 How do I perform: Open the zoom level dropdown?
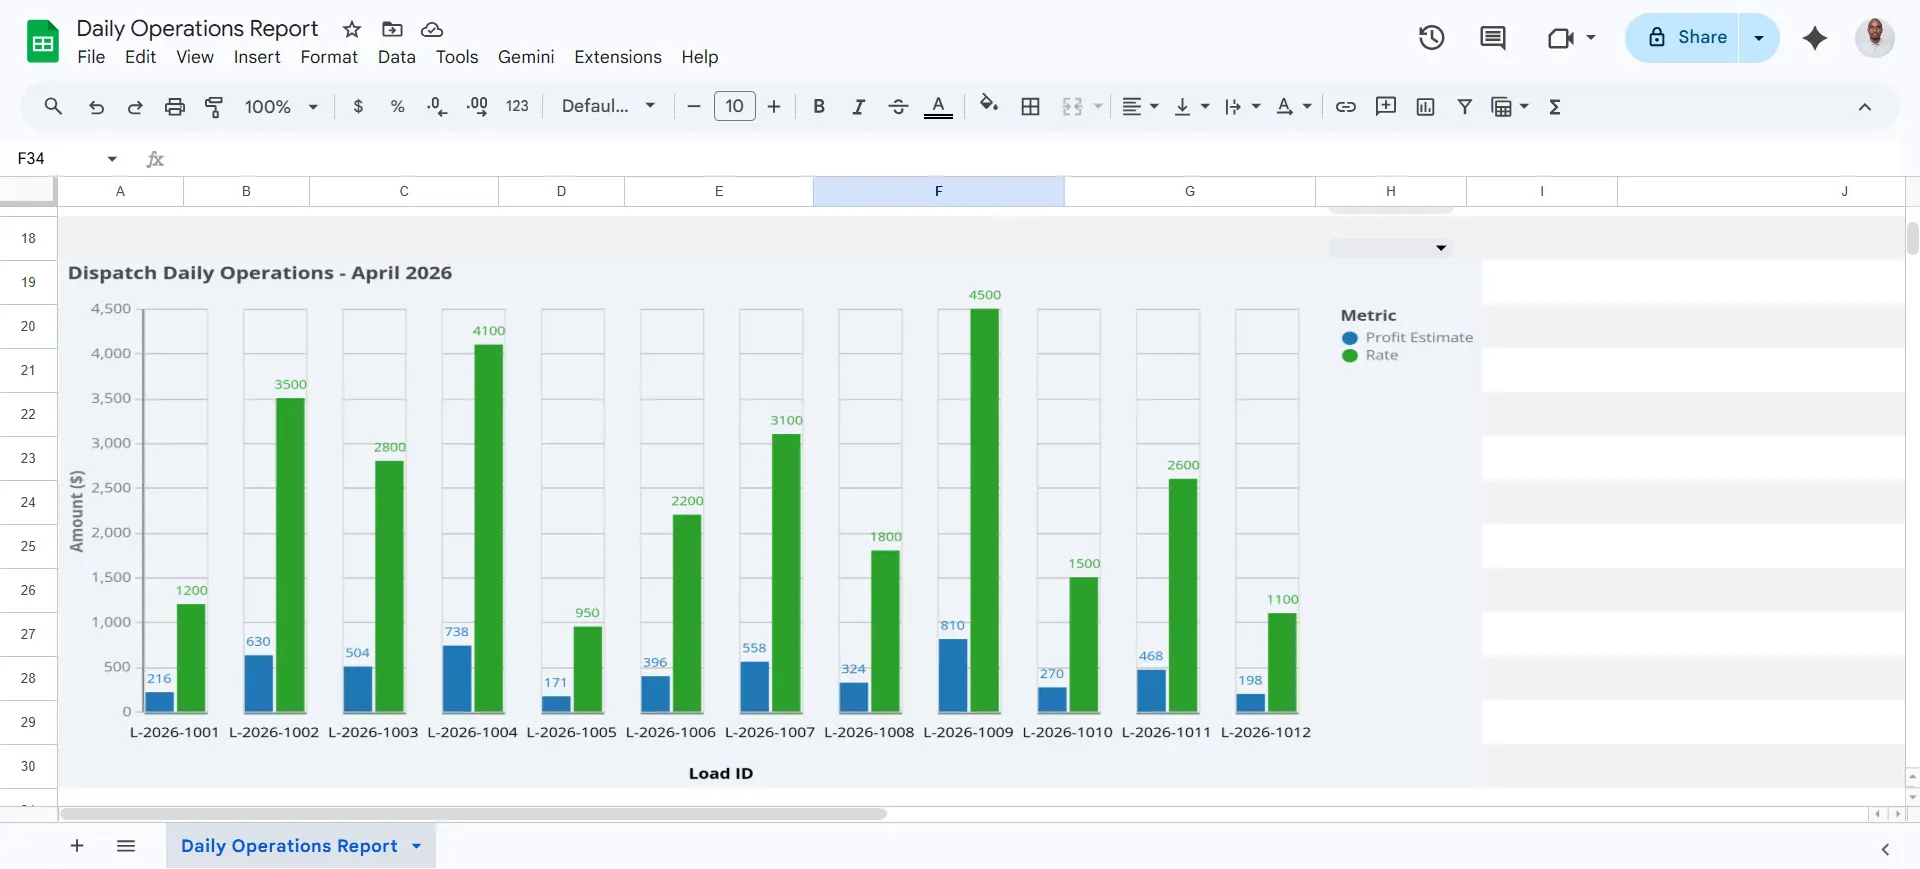(x=281, y=106)
